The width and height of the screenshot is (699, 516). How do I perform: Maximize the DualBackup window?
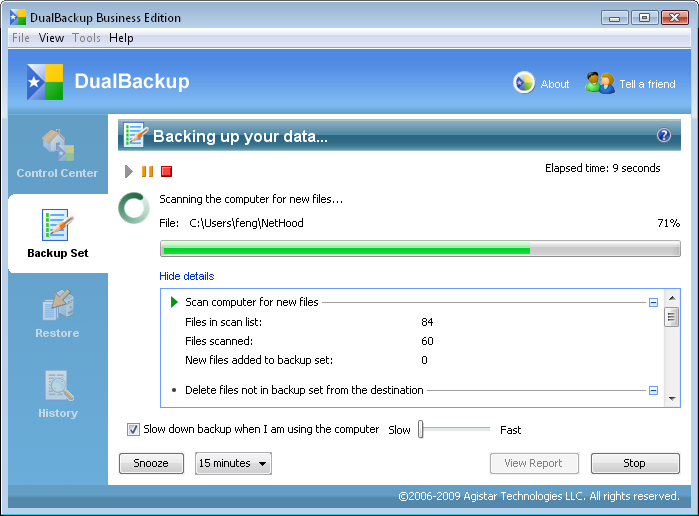click(644, 18)
